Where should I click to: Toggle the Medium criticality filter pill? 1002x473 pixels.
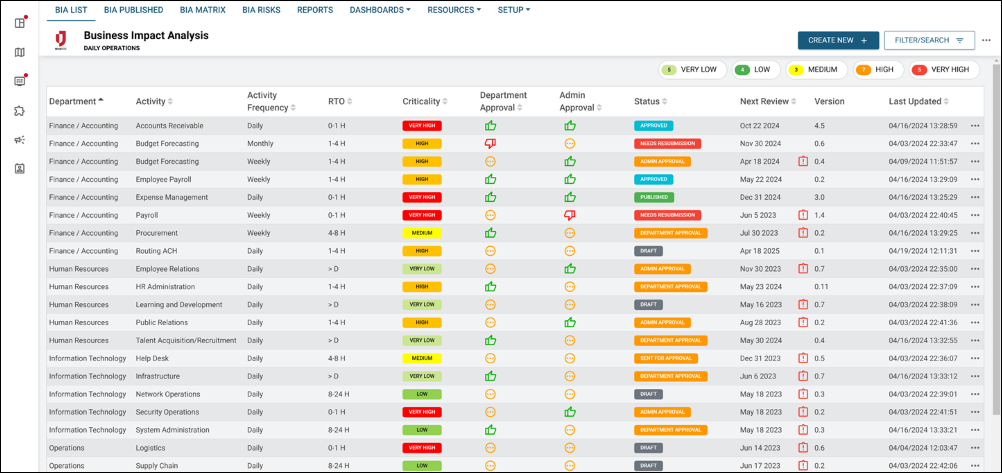[x=815, y=70]
